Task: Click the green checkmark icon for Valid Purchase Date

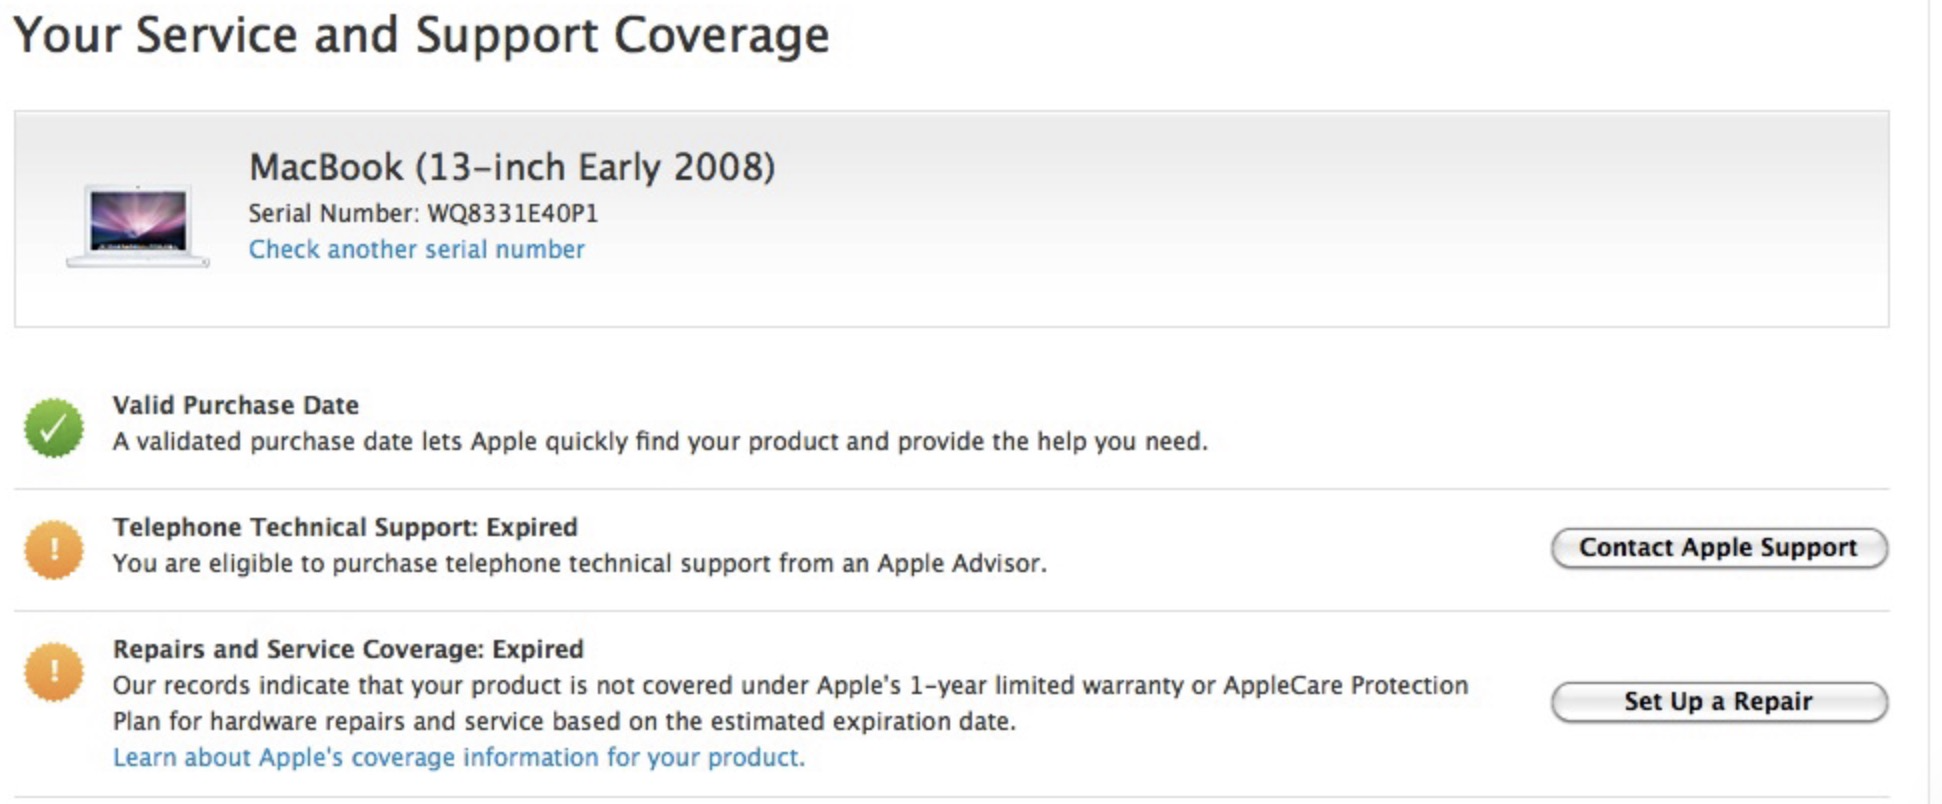Action: pos(54,428)
